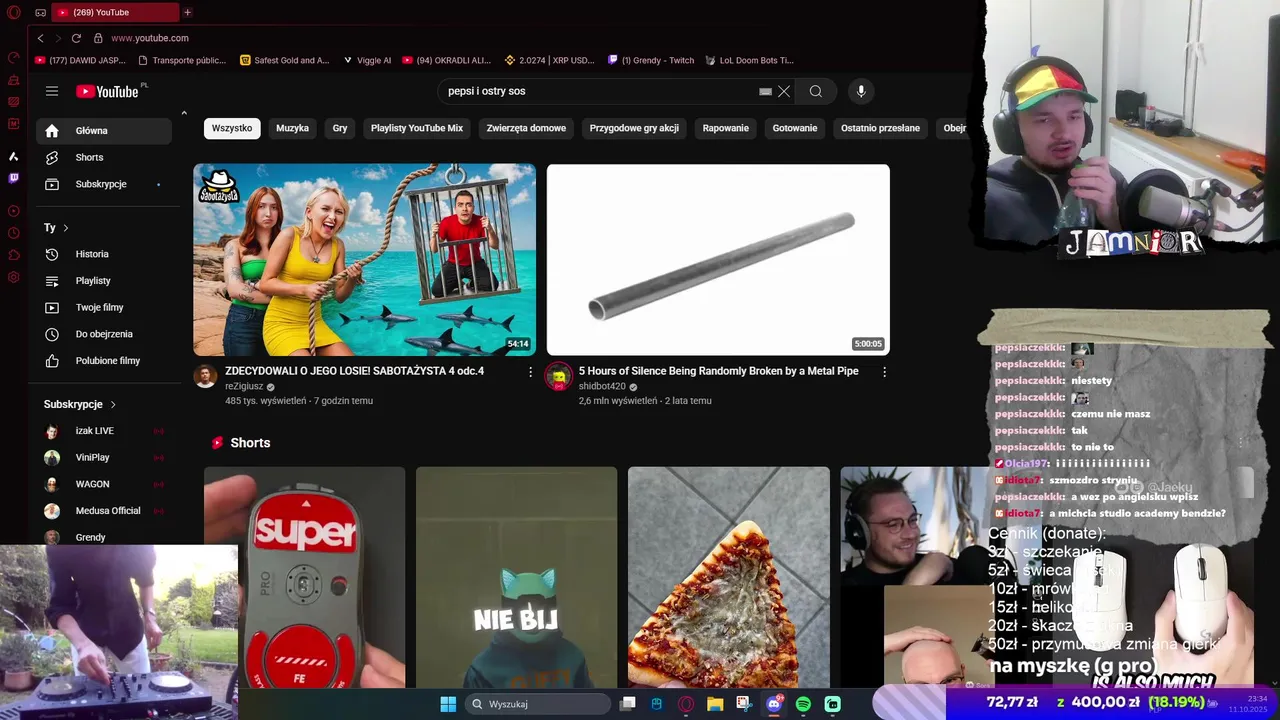The height and width of the screenshot is (720, 1280).
Task: Open Twoje filmy in the sidebar
Action: pyautogui.click(x=104, y=307)
